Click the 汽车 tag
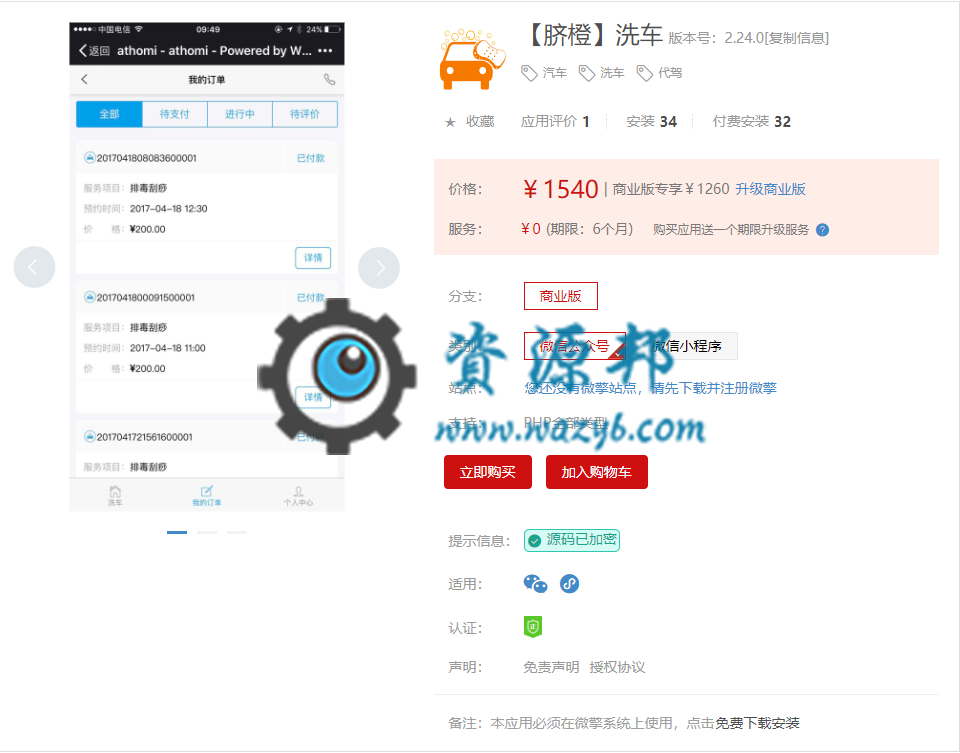Image resolution: width=960 pixels, height=753 pixels. point(555,73)
